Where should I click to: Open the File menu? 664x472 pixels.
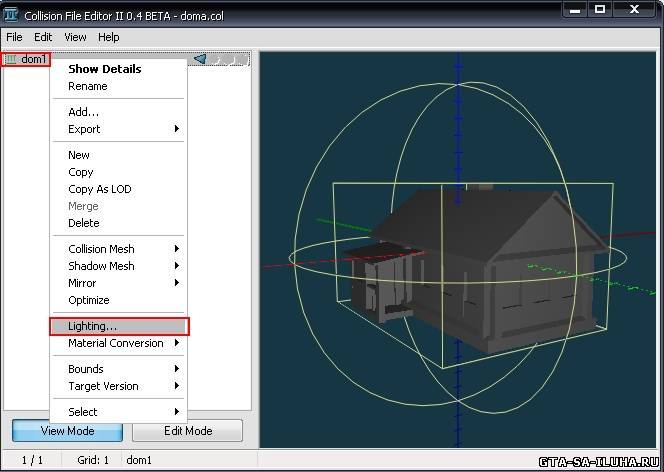pos(14,37)
